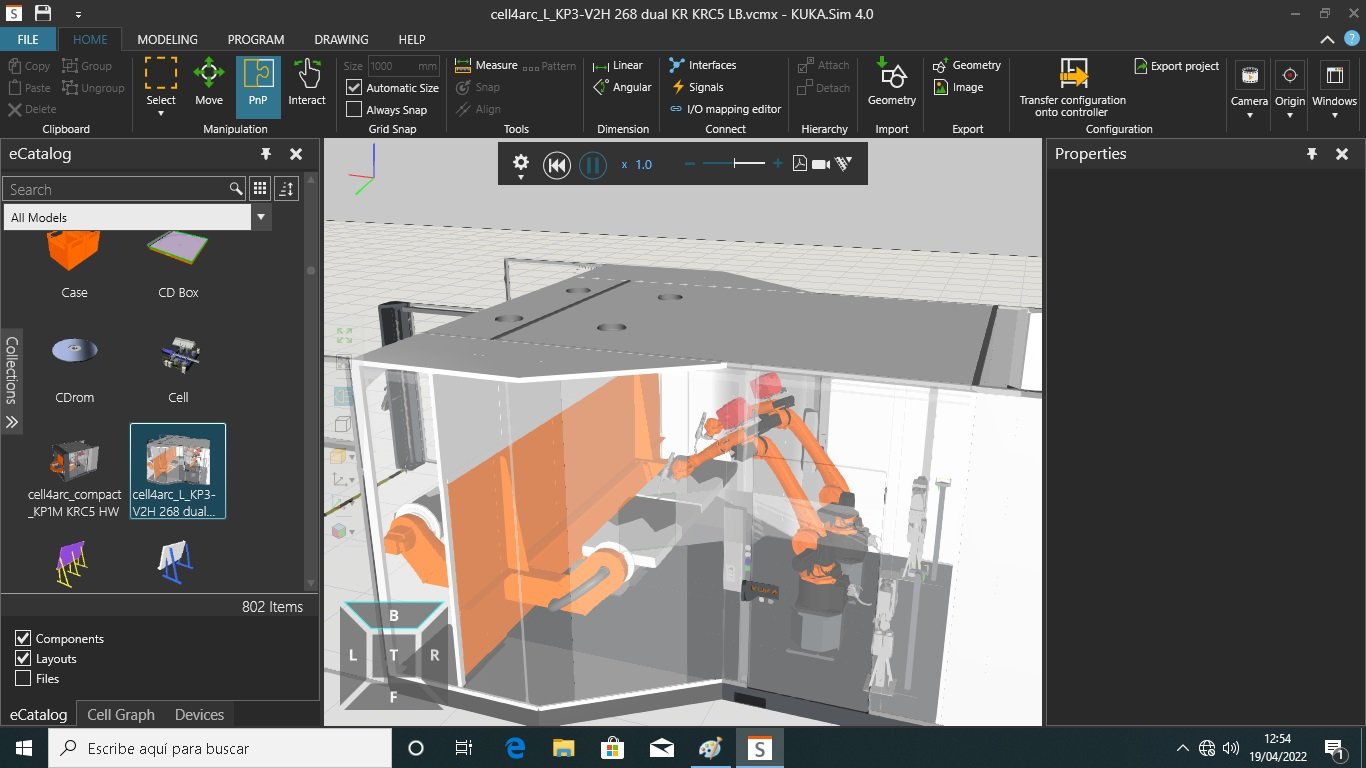1366x768 pixels.
Task: Open the Select tool dropdown
Action: click(161, 113)
